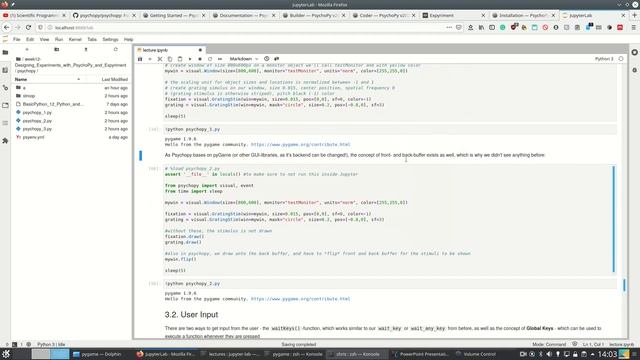Open the Run menu
This screenshot has height=360, width=640.
click(x=59, y=40)
